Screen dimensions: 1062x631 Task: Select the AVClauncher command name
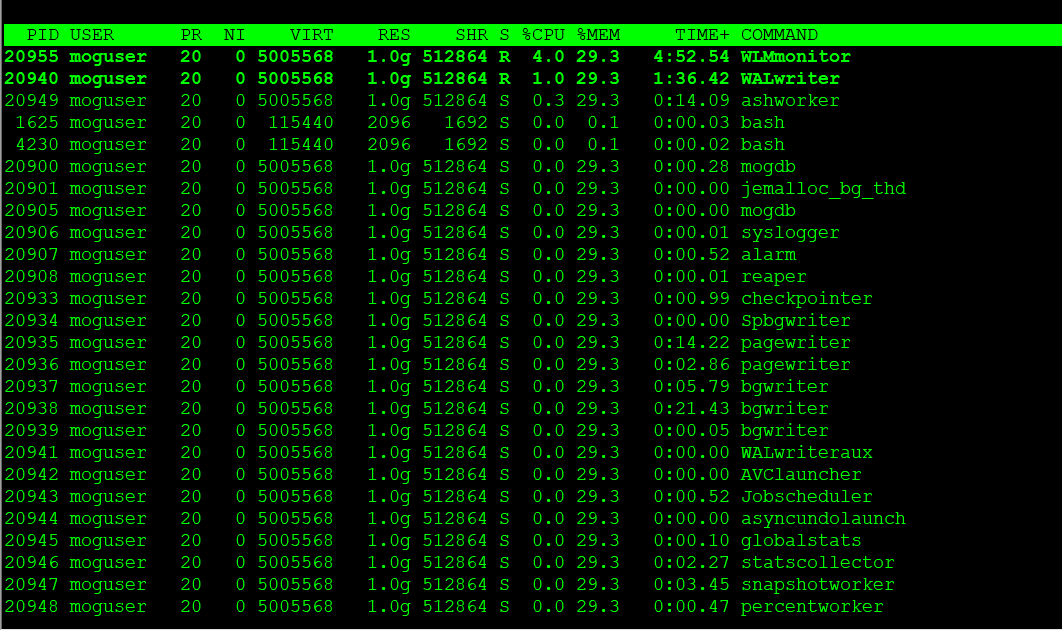coord(801,475)
